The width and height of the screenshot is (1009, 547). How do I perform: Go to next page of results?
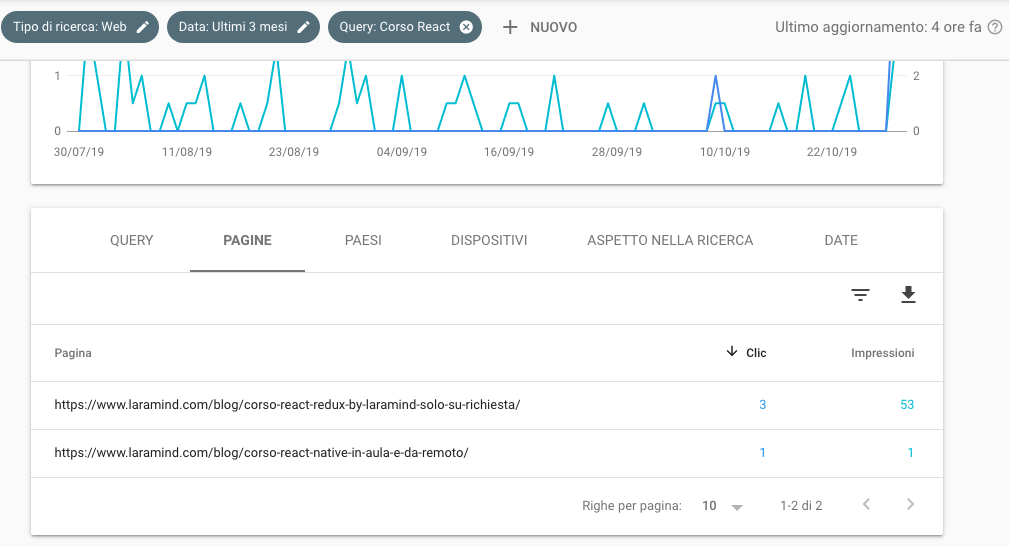pyautogui.click(x=910, y=505)
